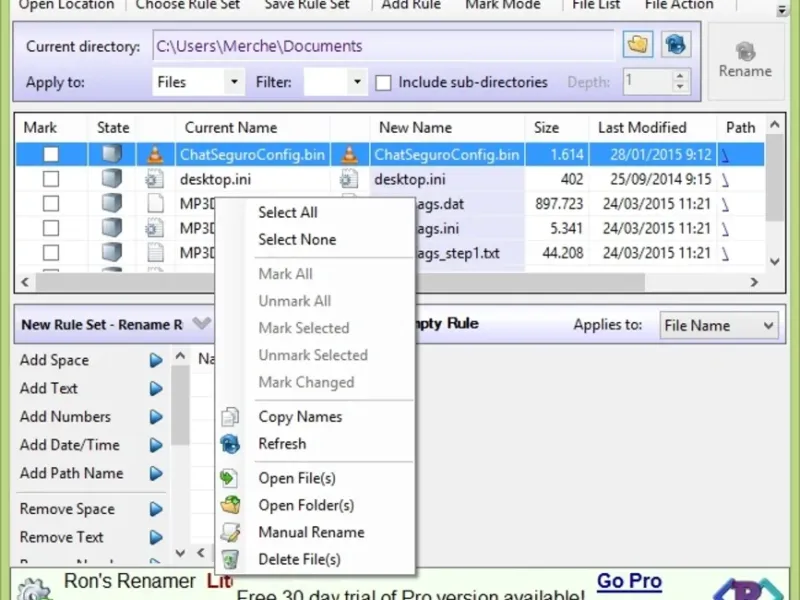Click the gear file icon before Current Name desktop.ini
800x600 pixels.
pos(155,179)
